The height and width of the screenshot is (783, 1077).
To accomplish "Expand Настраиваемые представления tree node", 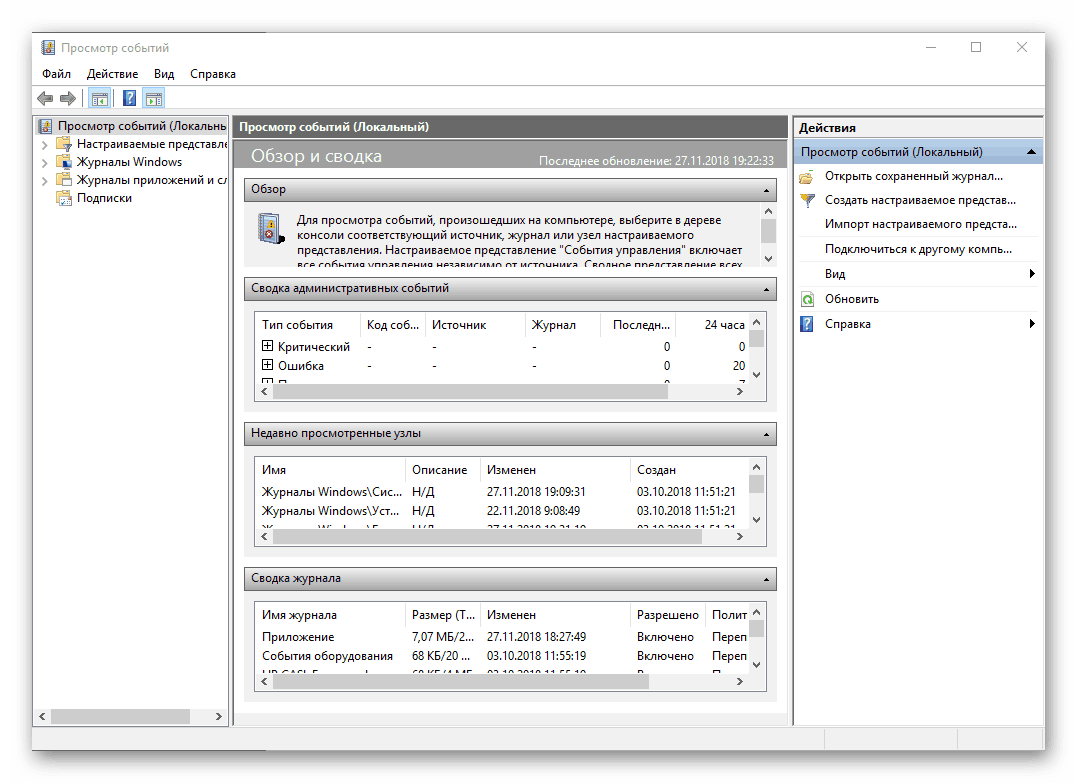I will click(x=44, y=144).
